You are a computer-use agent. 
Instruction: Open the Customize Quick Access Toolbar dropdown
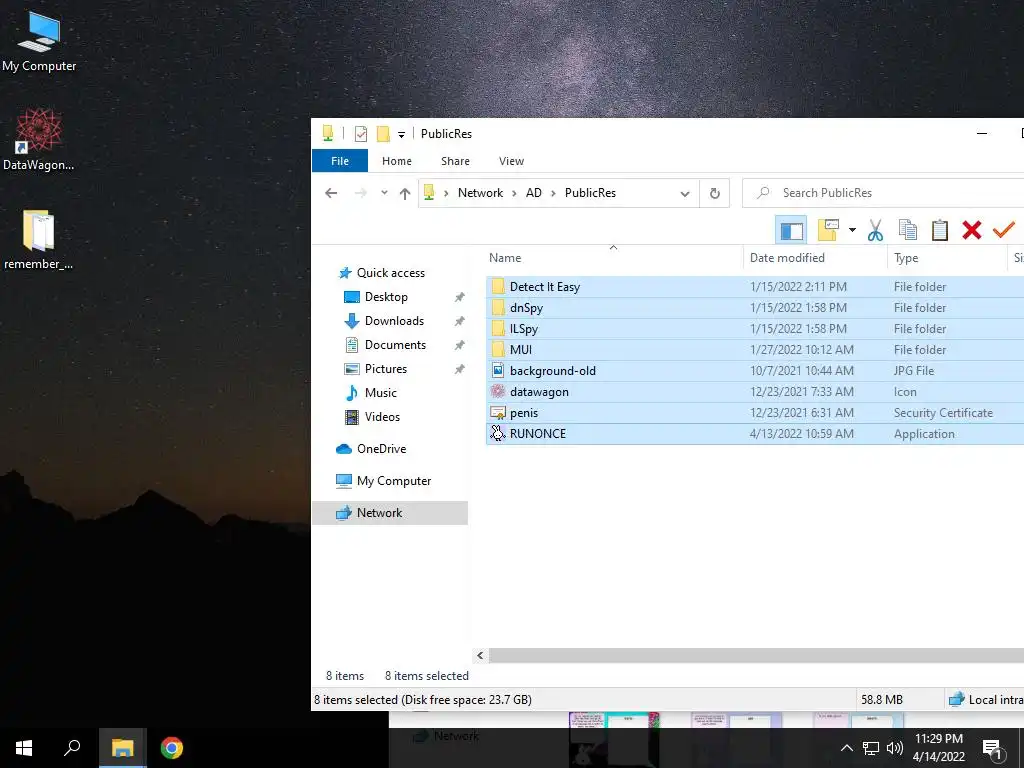(402, 135)
